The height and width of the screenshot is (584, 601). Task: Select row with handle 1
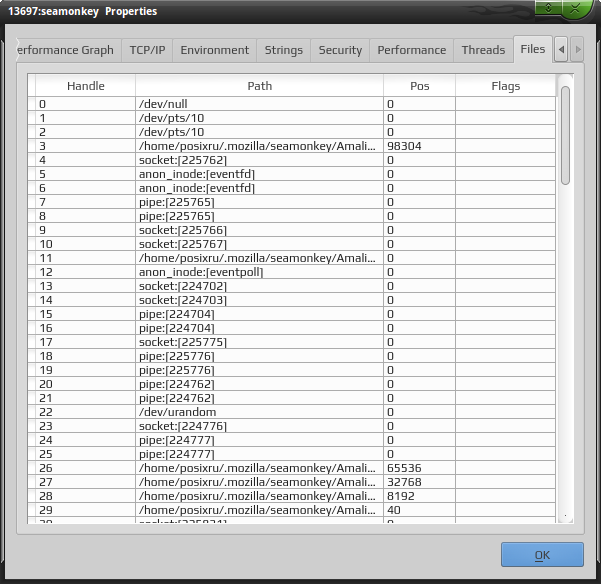coord(291,118)
